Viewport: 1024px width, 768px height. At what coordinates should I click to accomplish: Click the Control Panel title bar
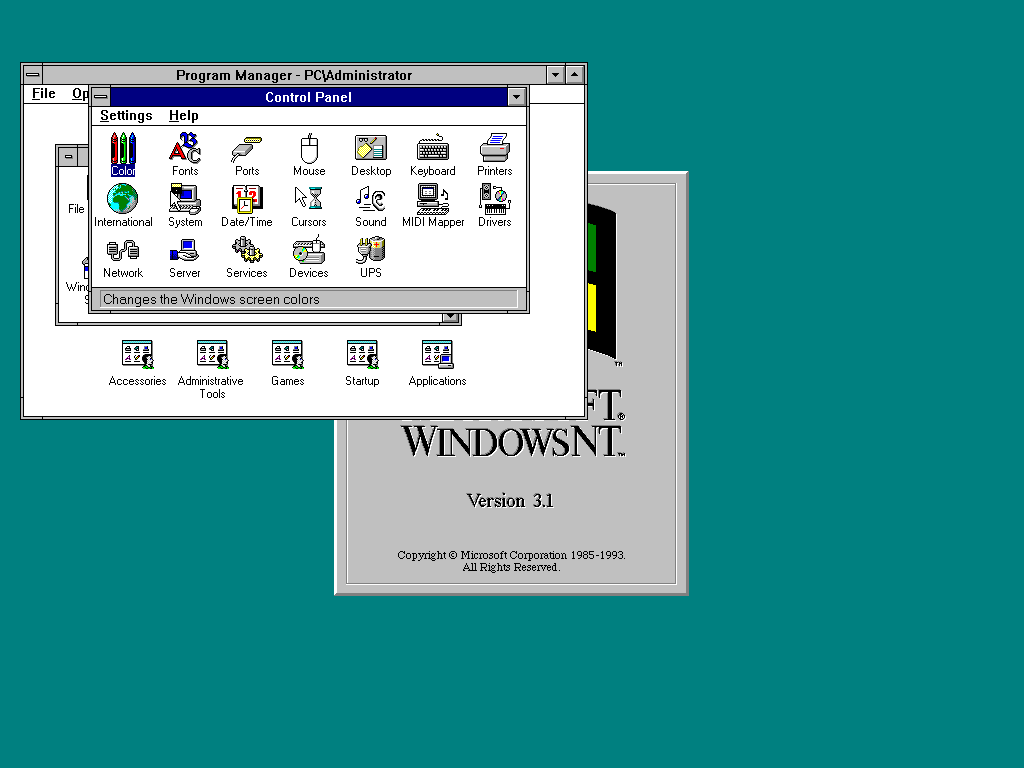pos(309,97)
